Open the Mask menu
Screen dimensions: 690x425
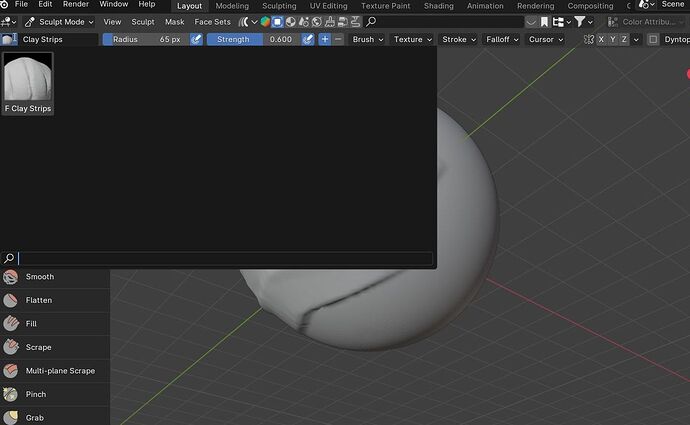point(174,22)
